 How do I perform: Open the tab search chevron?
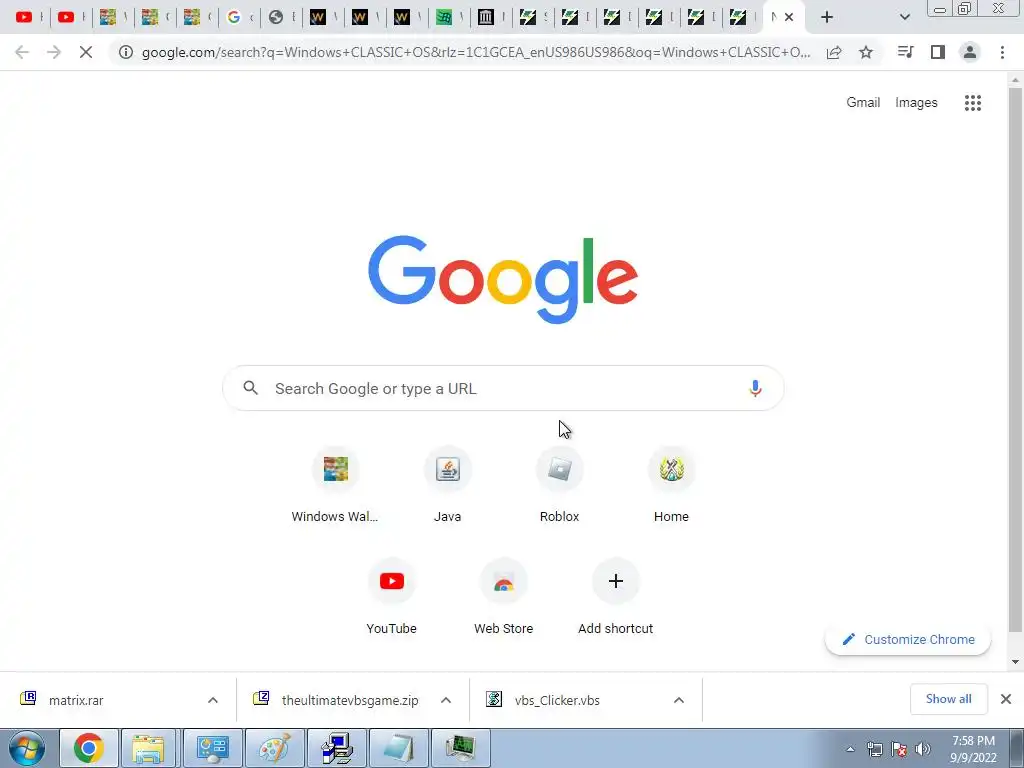pos(904,17)
